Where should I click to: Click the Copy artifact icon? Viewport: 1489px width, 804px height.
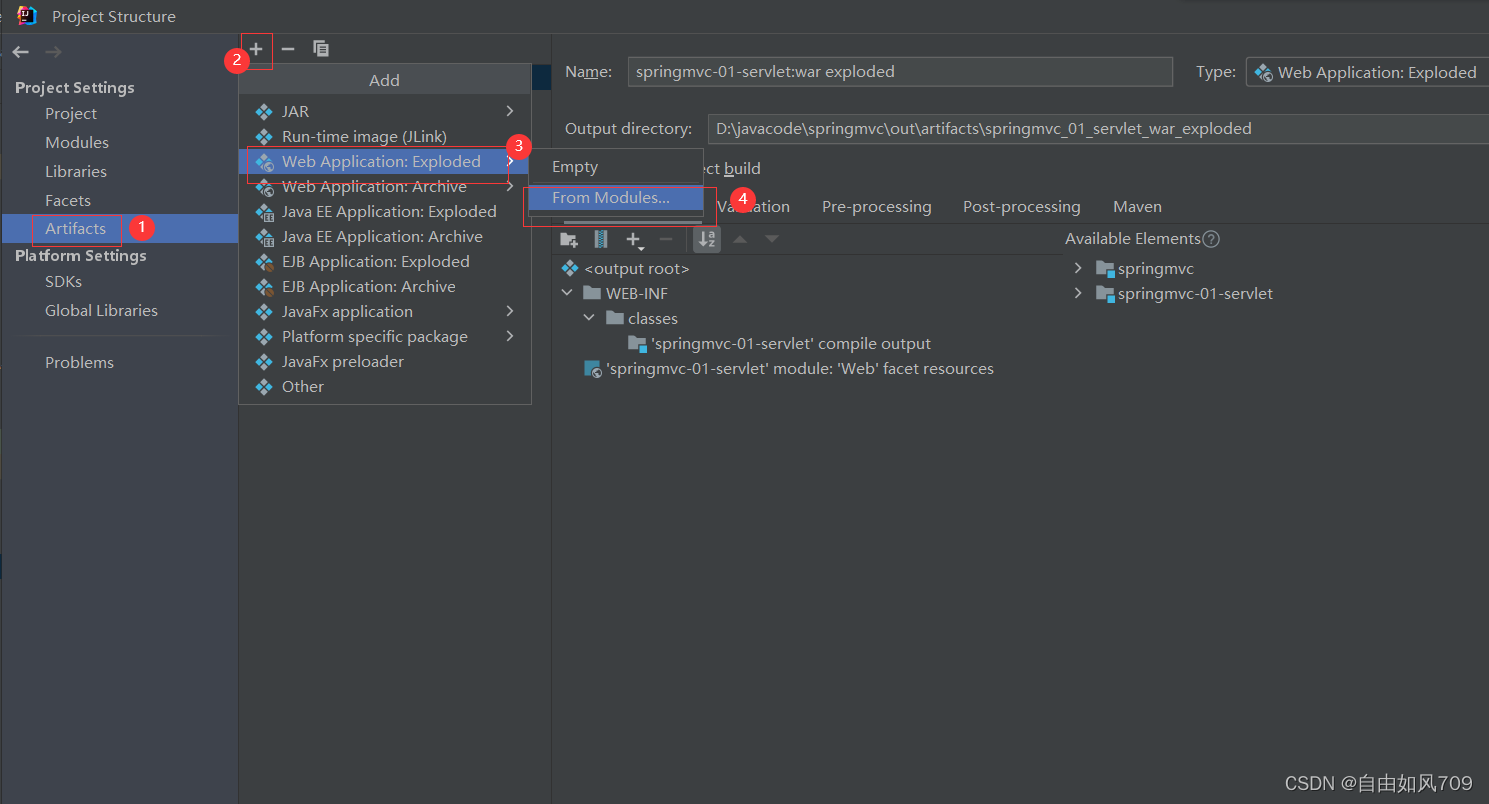(321, 48)
